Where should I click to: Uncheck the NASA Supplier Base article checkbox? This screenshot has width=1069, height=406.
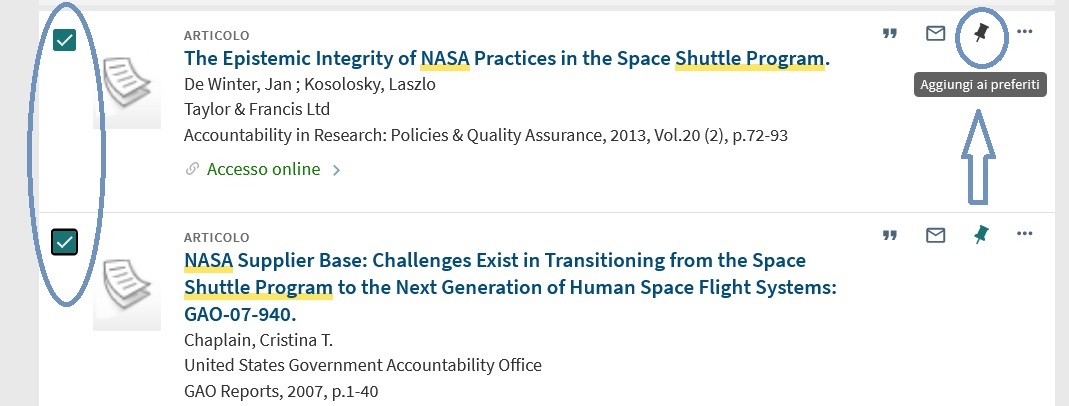point(65,241)
